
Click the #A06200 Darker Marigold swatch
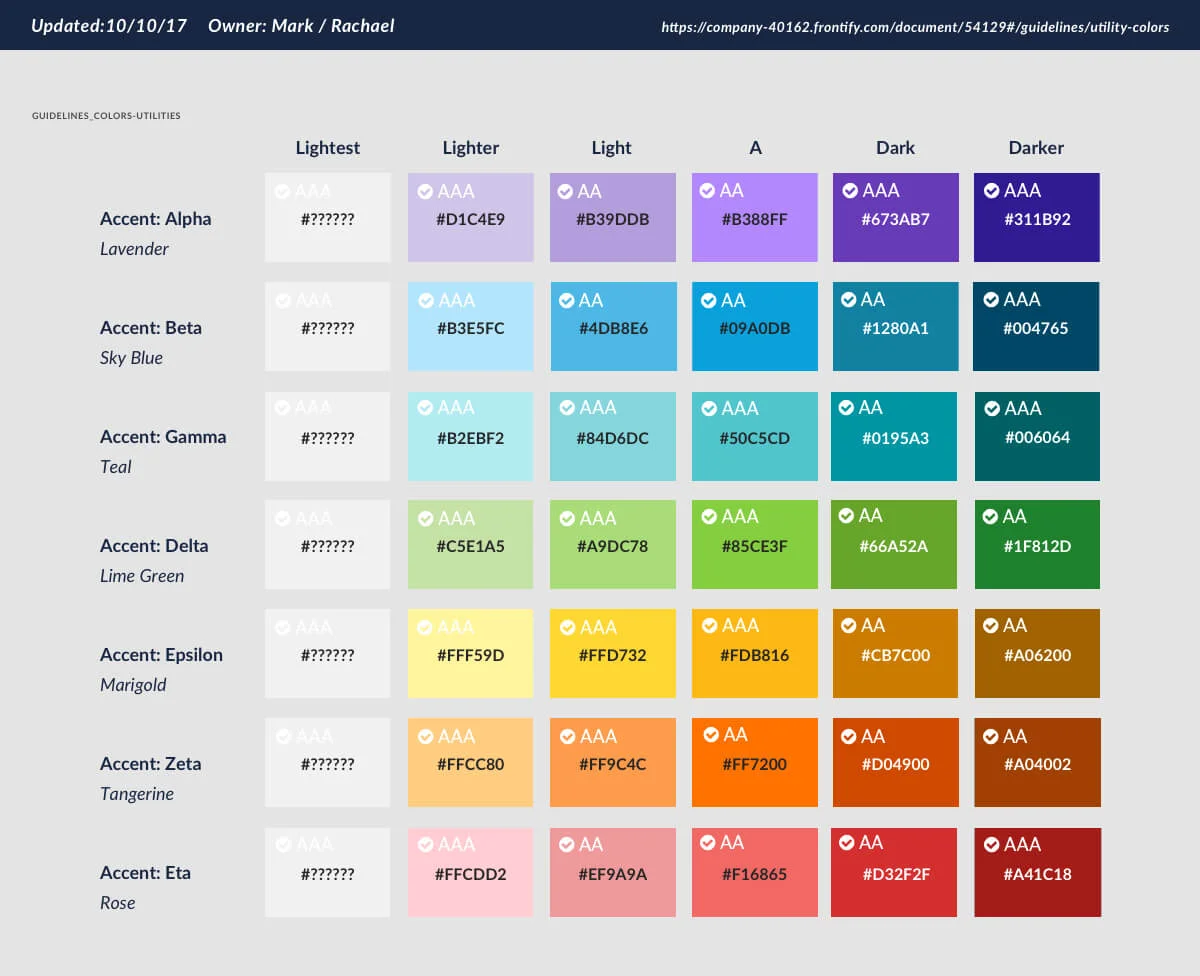(x=1037, y=653)
